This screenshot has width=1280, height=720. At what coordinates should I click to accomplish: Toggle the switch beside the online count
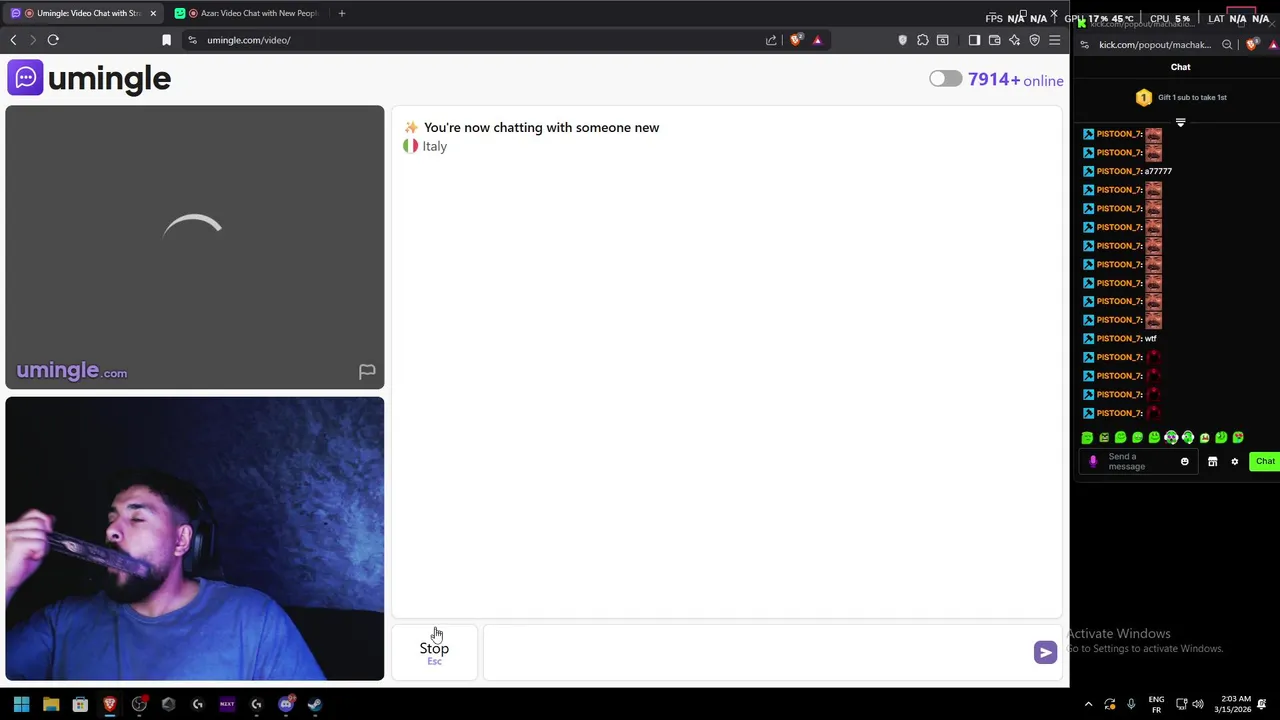point(945,79)
